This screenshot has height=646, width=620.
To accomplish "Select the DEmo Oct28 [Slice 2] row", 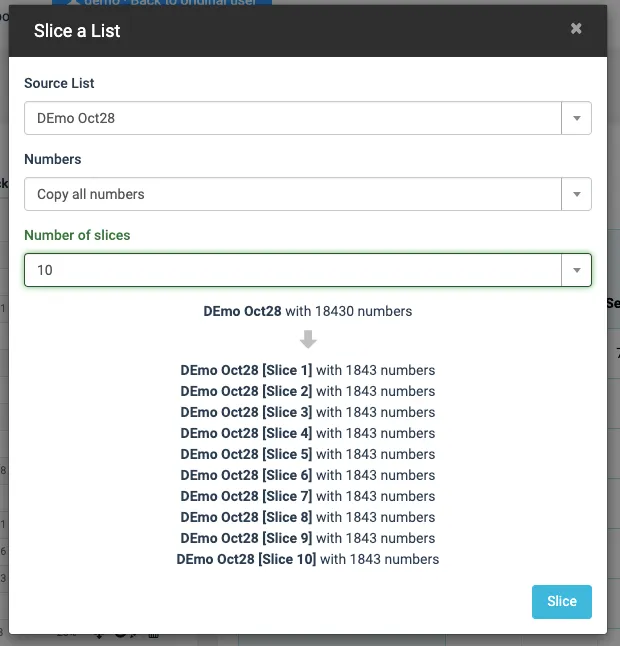I will [x=308, y=391].
